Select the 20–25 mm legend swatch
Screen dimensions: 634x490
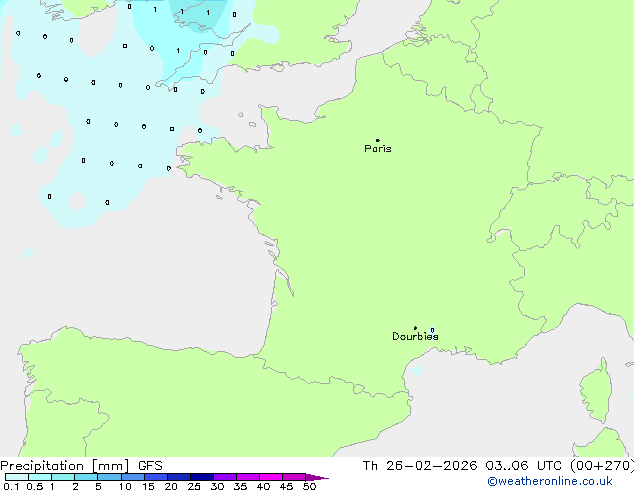pyautogui.click(x=178, y=477)
